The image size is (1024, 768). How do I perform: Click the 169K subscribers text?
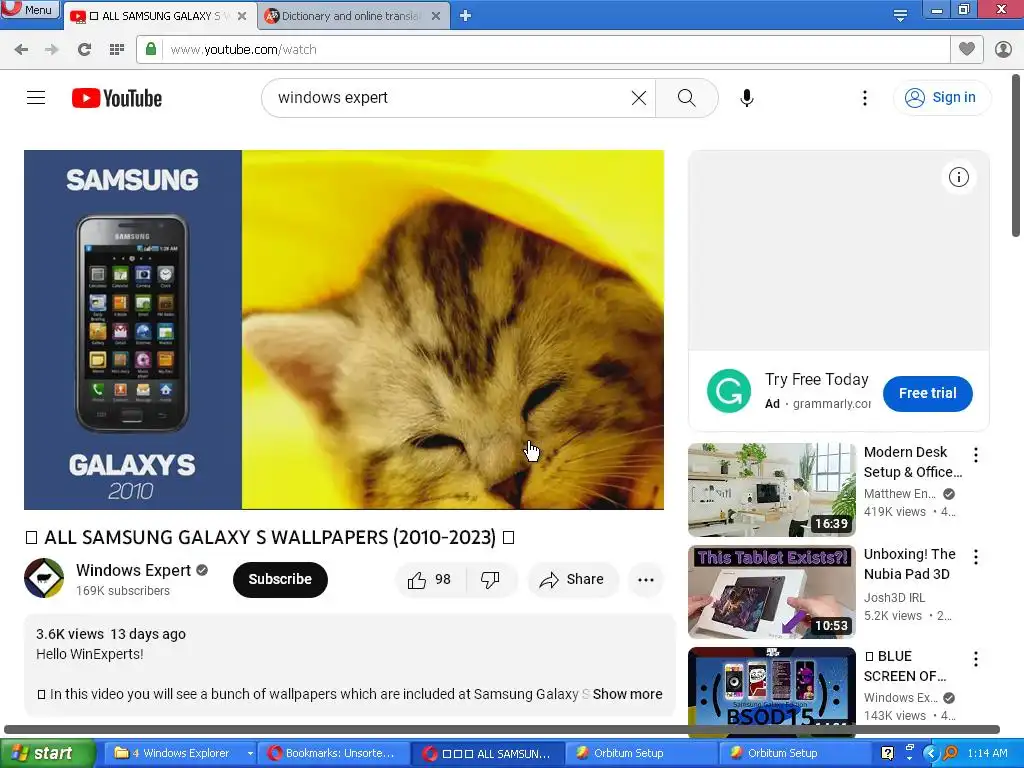pyautogui.click(x=123, y=591)
